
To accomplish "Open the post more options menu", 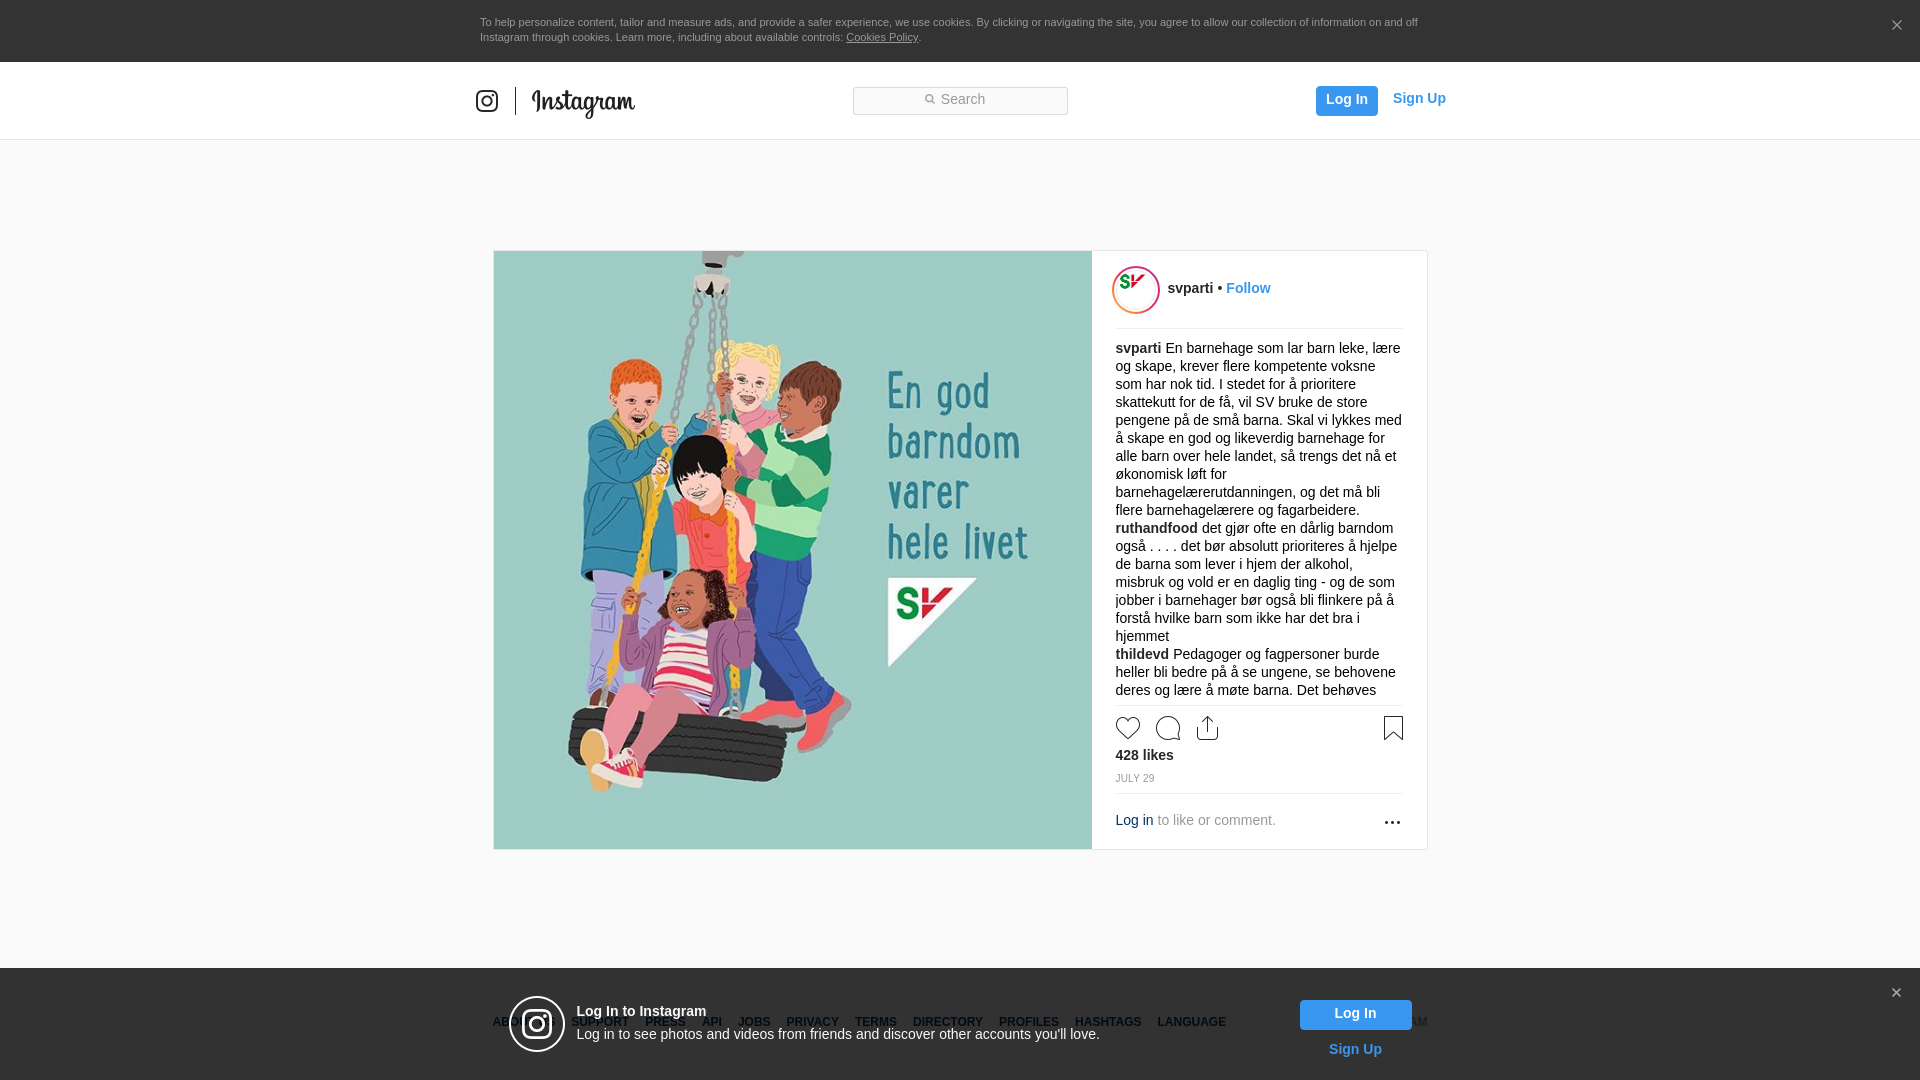I will pyautogui.click(x=1392, y=822).
